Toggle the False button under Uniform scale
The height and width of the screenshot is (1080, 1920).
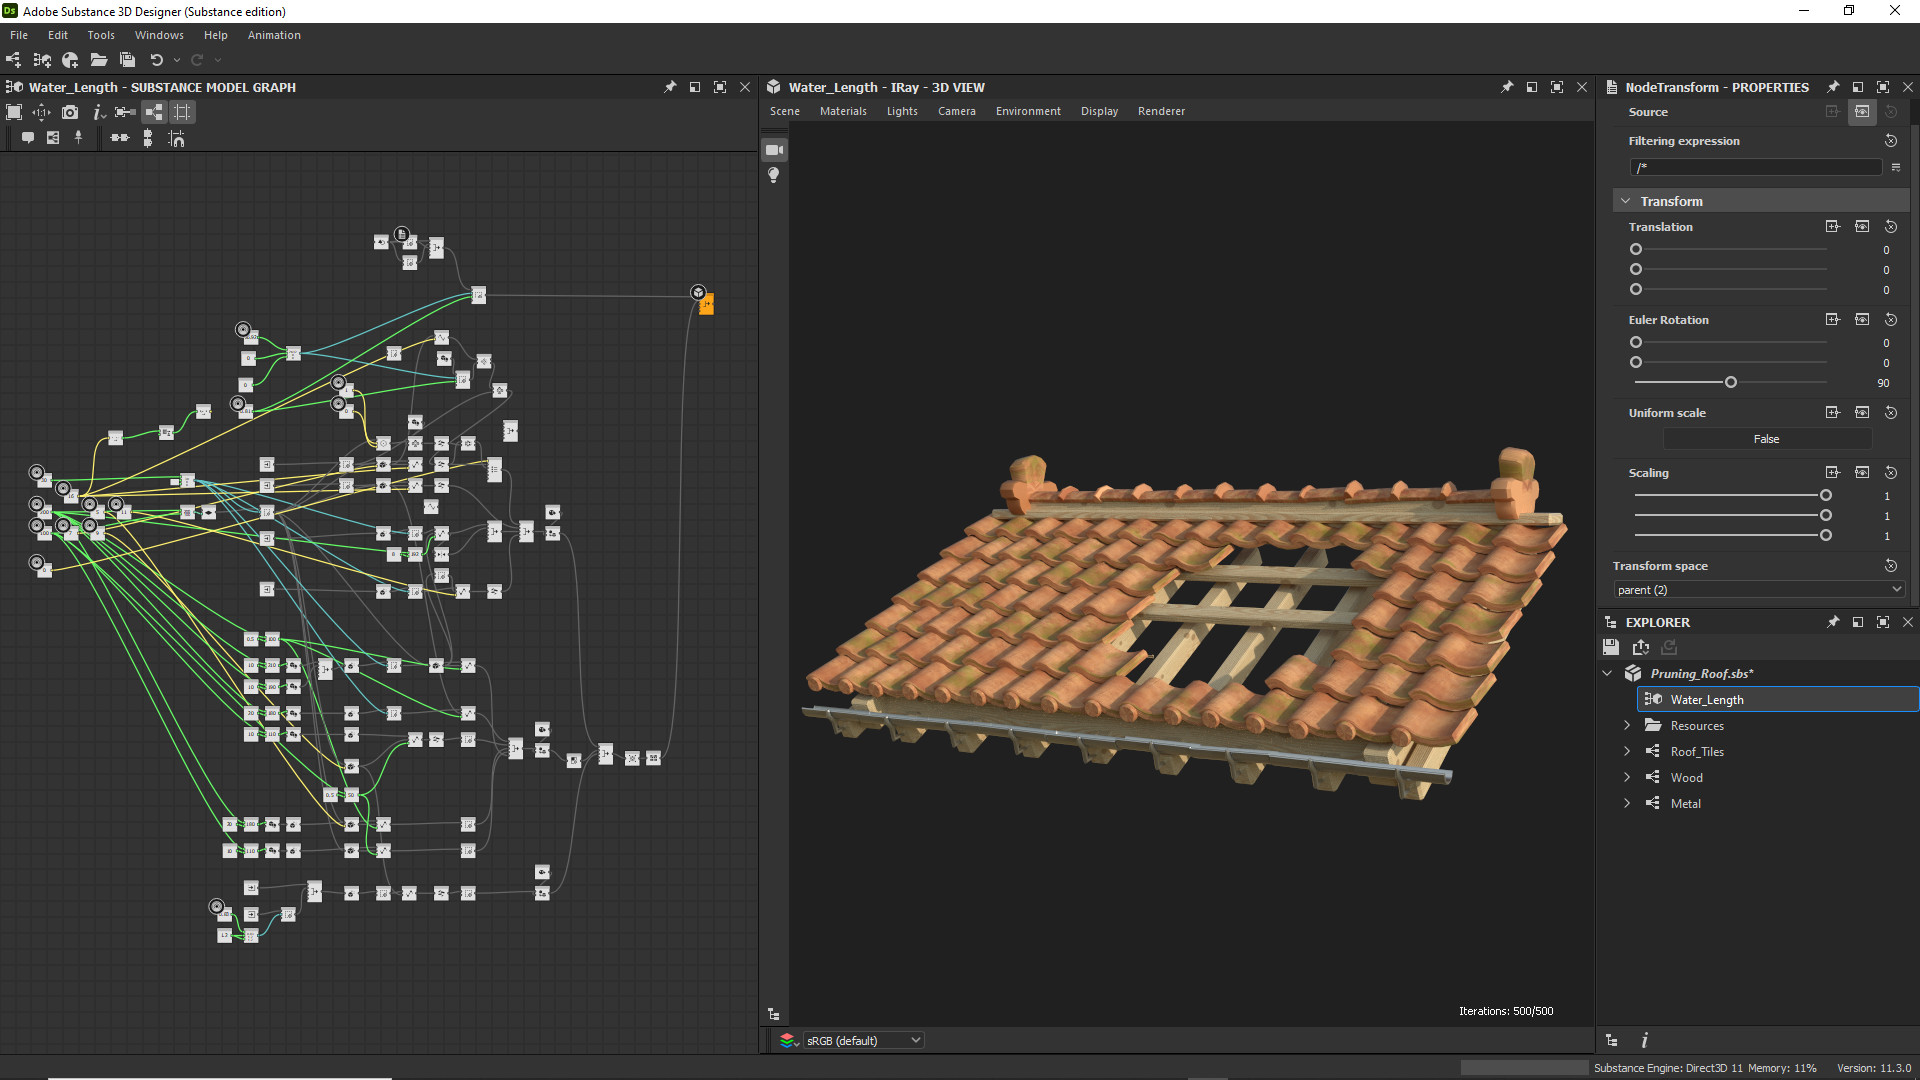1766,439
